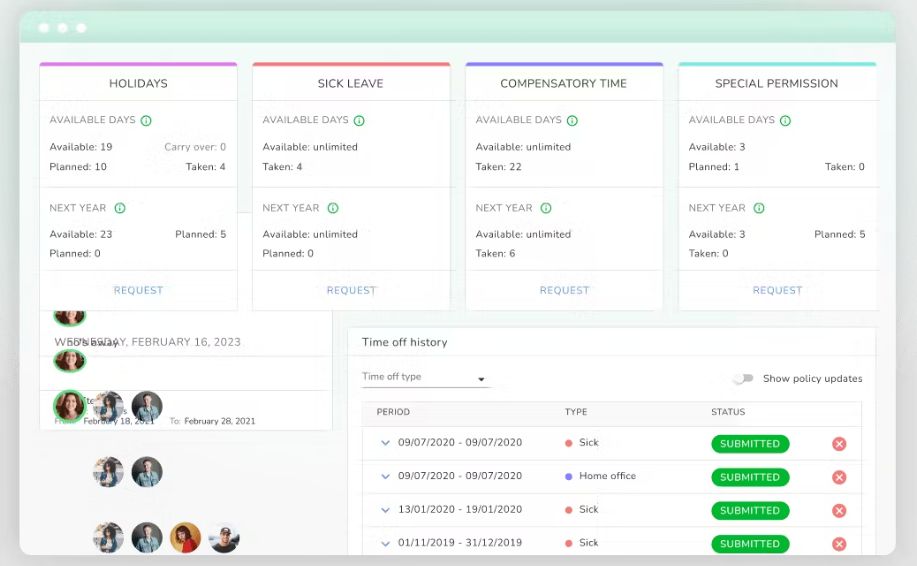This screenshot has width=917, height=566.
Task: Click SUBMITTED badge on 13/01/2020 row
Action: pos(750,510)
